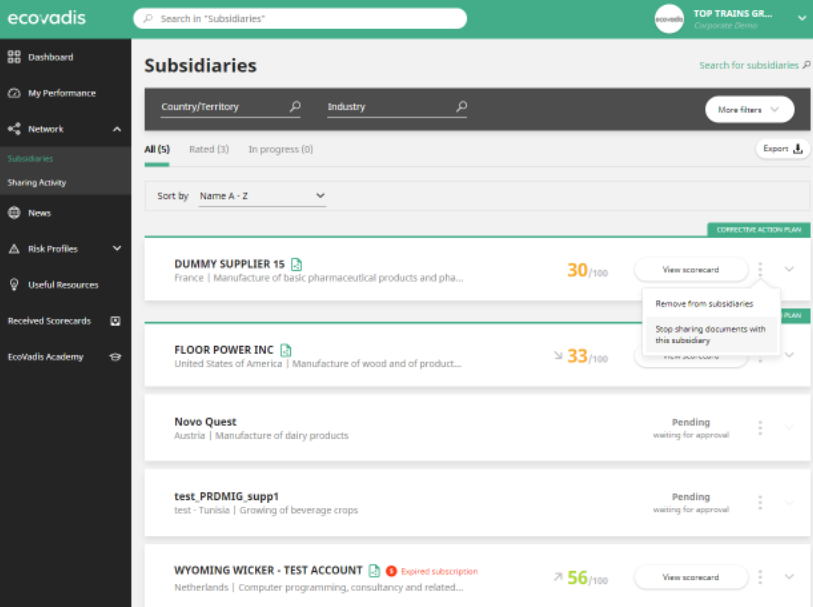Click the EcoVadis Academy graduation cap icon
813x607 pixels.
115,357
